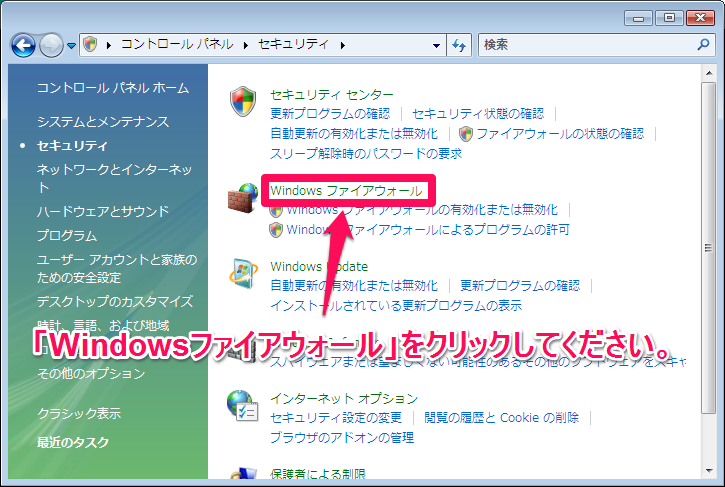Click 更新プログラムの確認 under Windows Update
Viewport: 725px width, 487px height.
520,286
